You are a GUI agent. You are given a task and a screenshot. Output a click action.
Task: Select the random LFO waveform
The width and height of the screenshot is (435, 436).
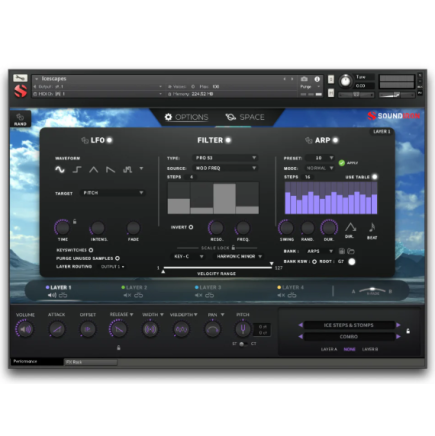[127, 170]
